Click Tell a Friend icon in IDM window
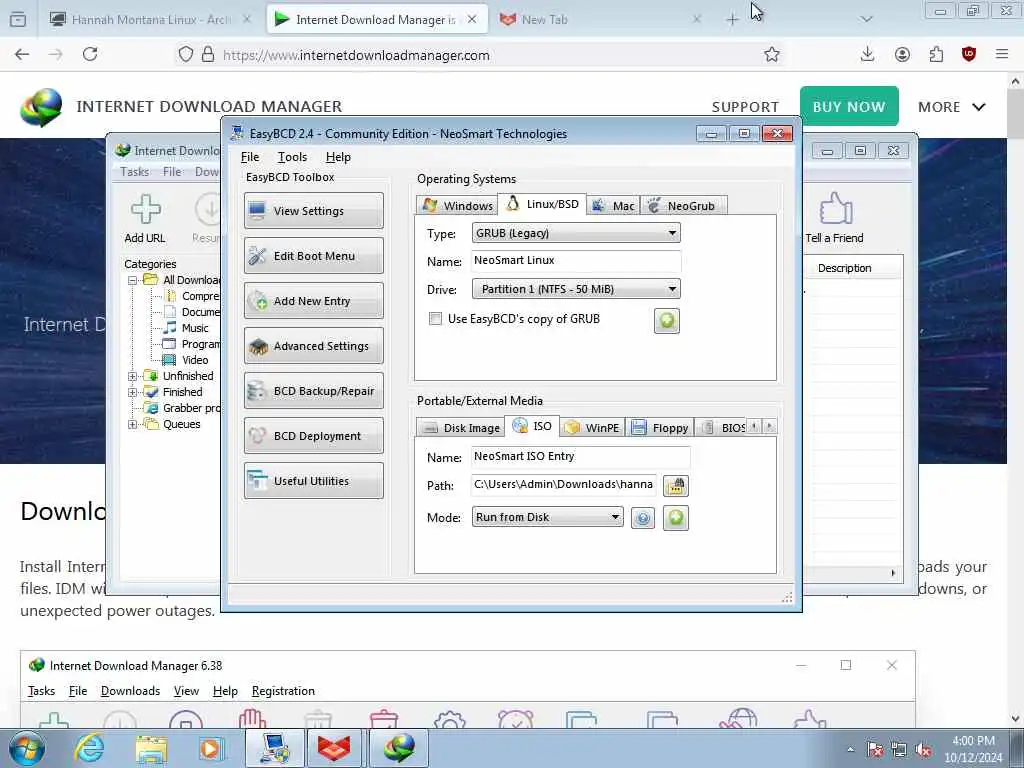This screenshot has height=768, width=1024. [835, 219]
